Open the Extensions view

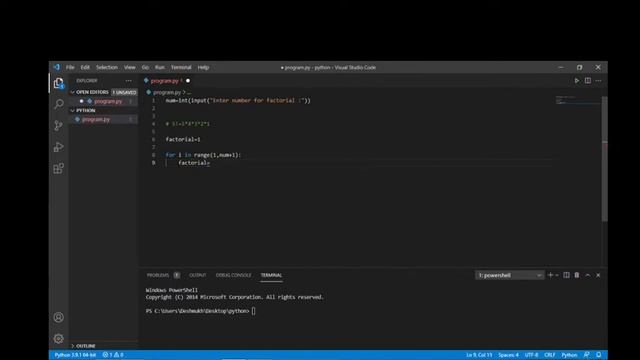tap(58, 168)
